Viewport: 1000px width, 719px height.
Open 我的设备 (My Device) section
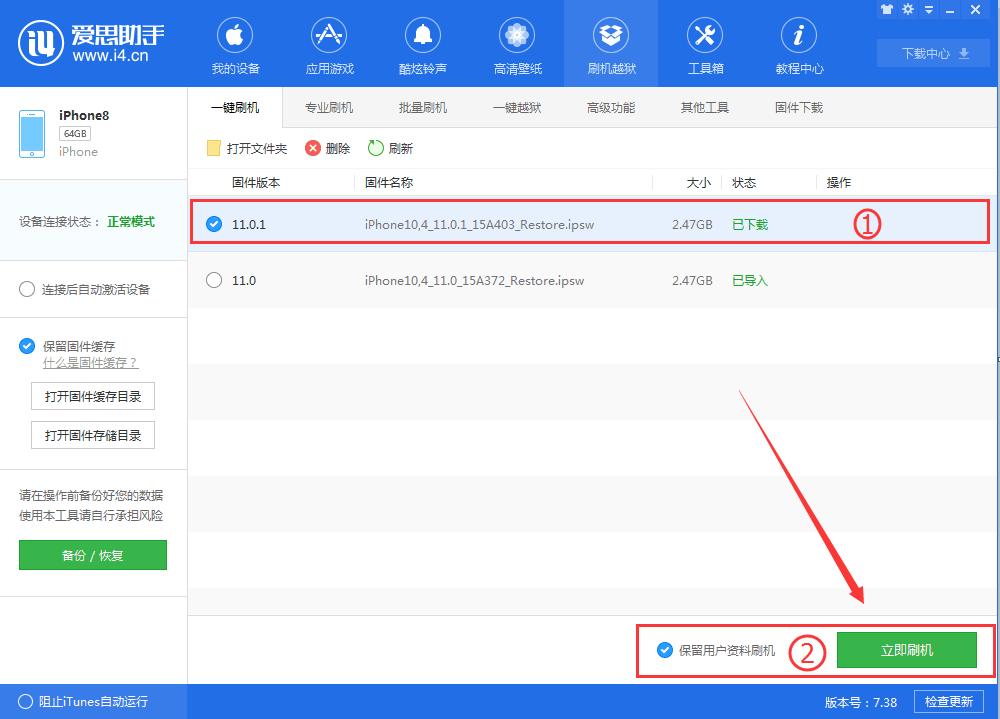tap(235, 45)
